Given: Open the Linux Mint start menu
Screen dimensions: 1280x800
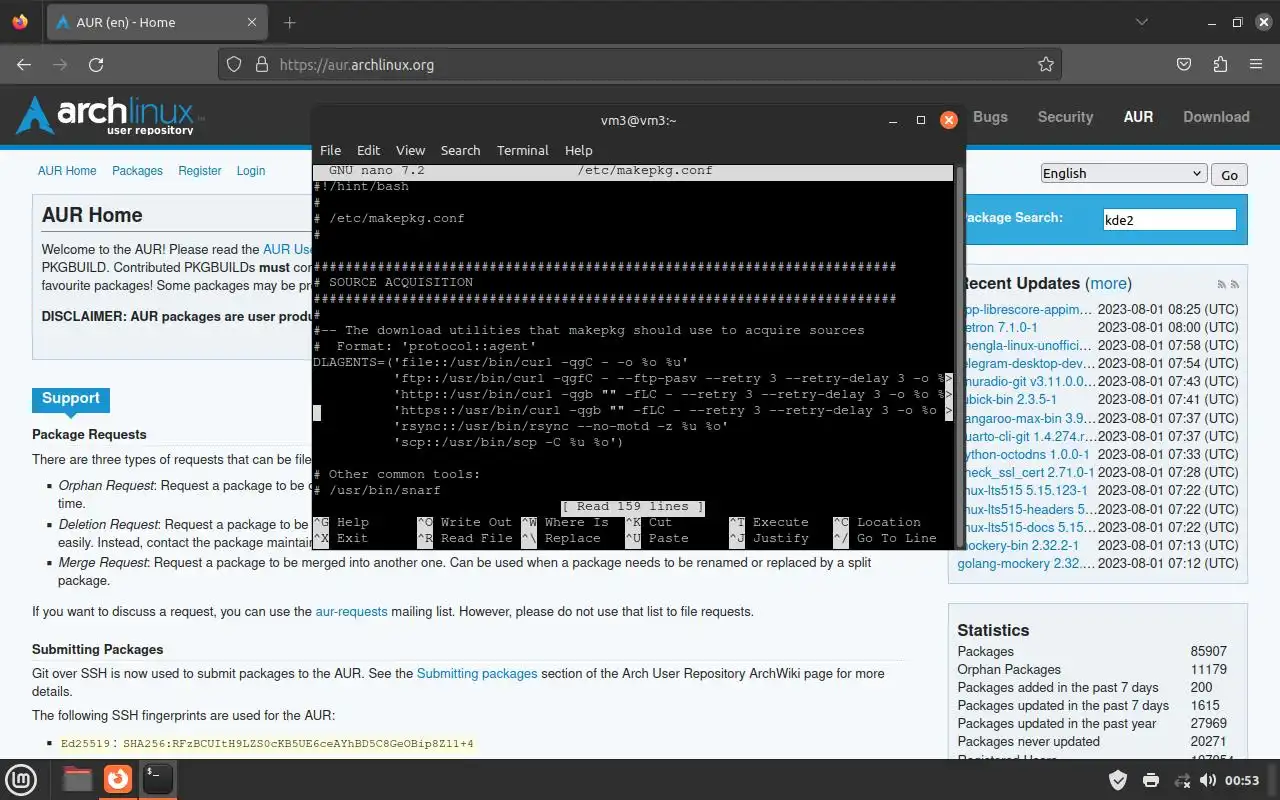Looking at the screenshot, I should [x=22, y=779].
